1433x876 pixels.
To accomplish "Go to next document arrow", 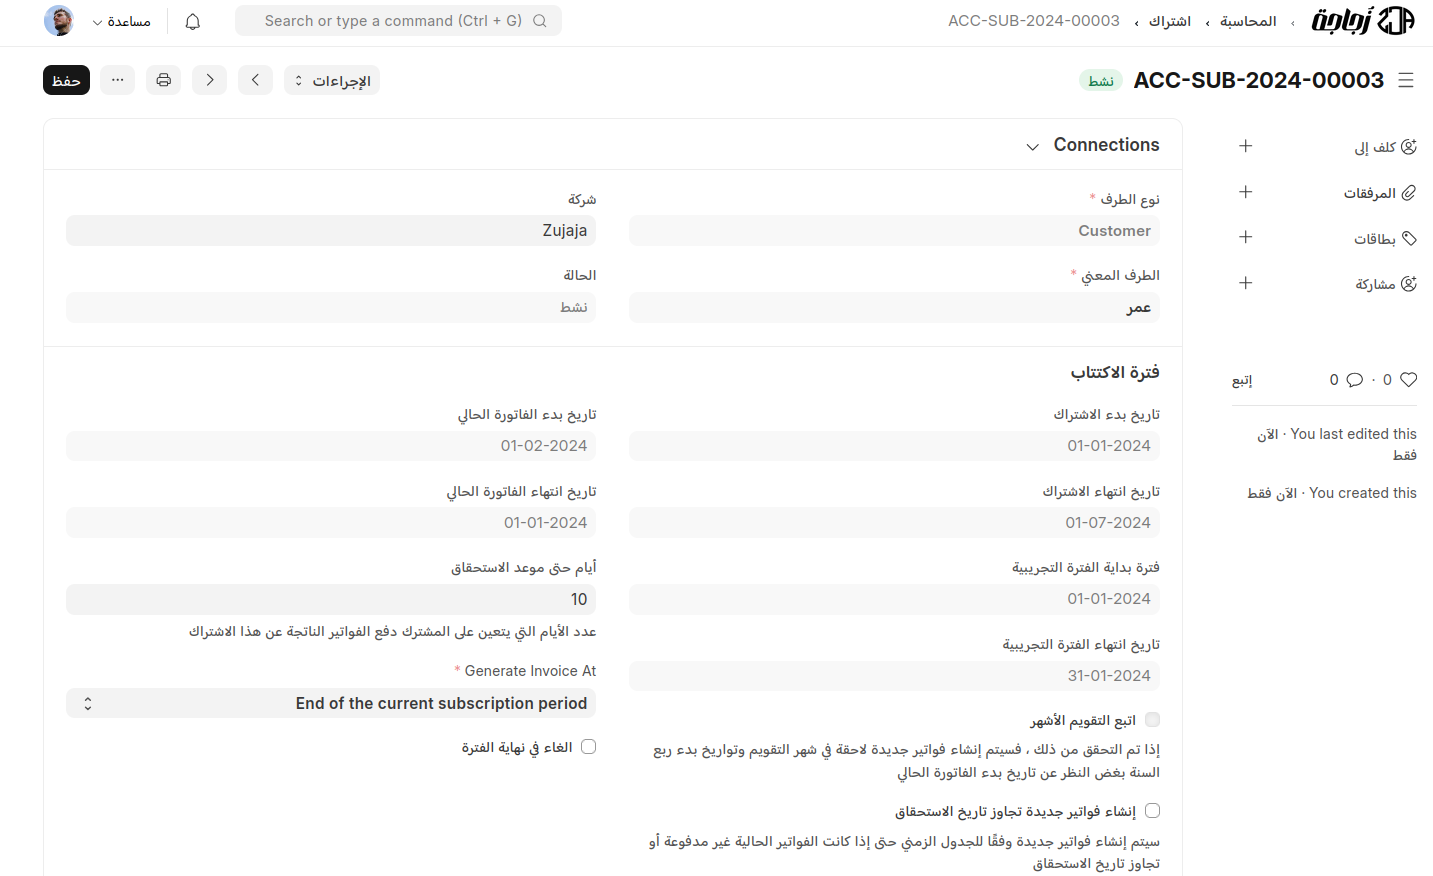I will tap(210, 80).
